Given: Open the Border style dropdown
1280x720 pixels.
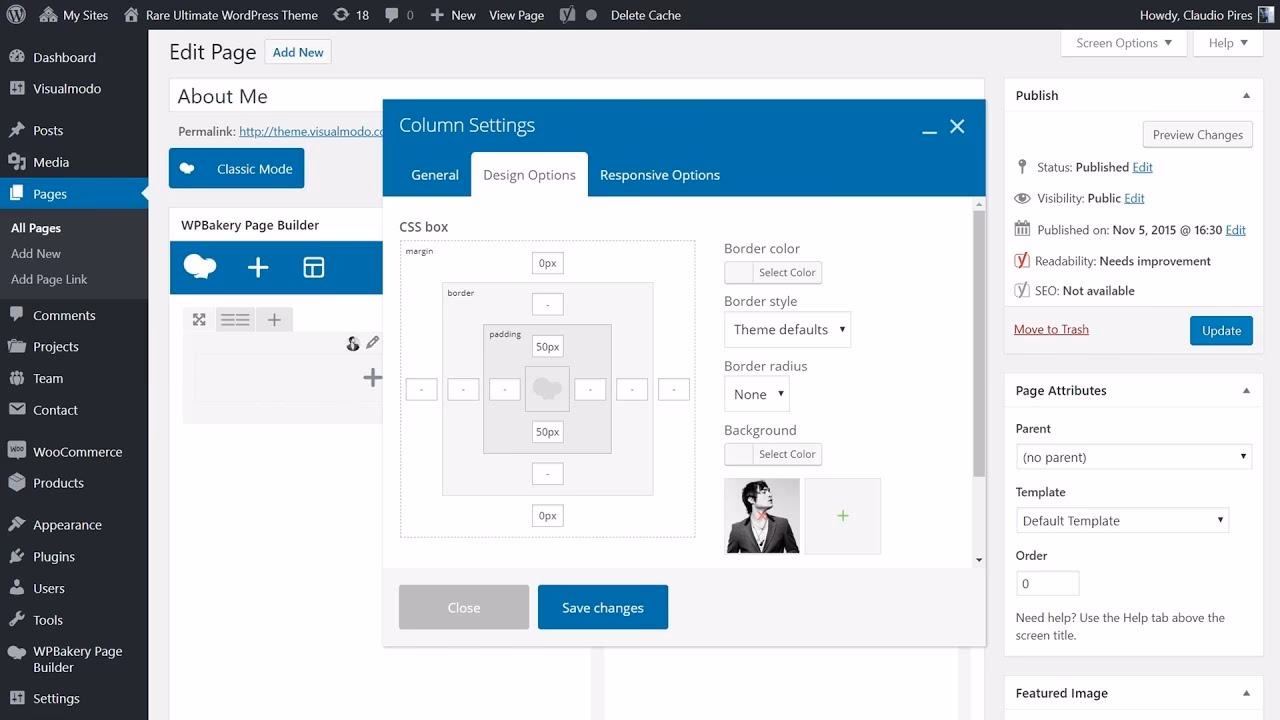Looking at the screenshot, I should point(787,329).
